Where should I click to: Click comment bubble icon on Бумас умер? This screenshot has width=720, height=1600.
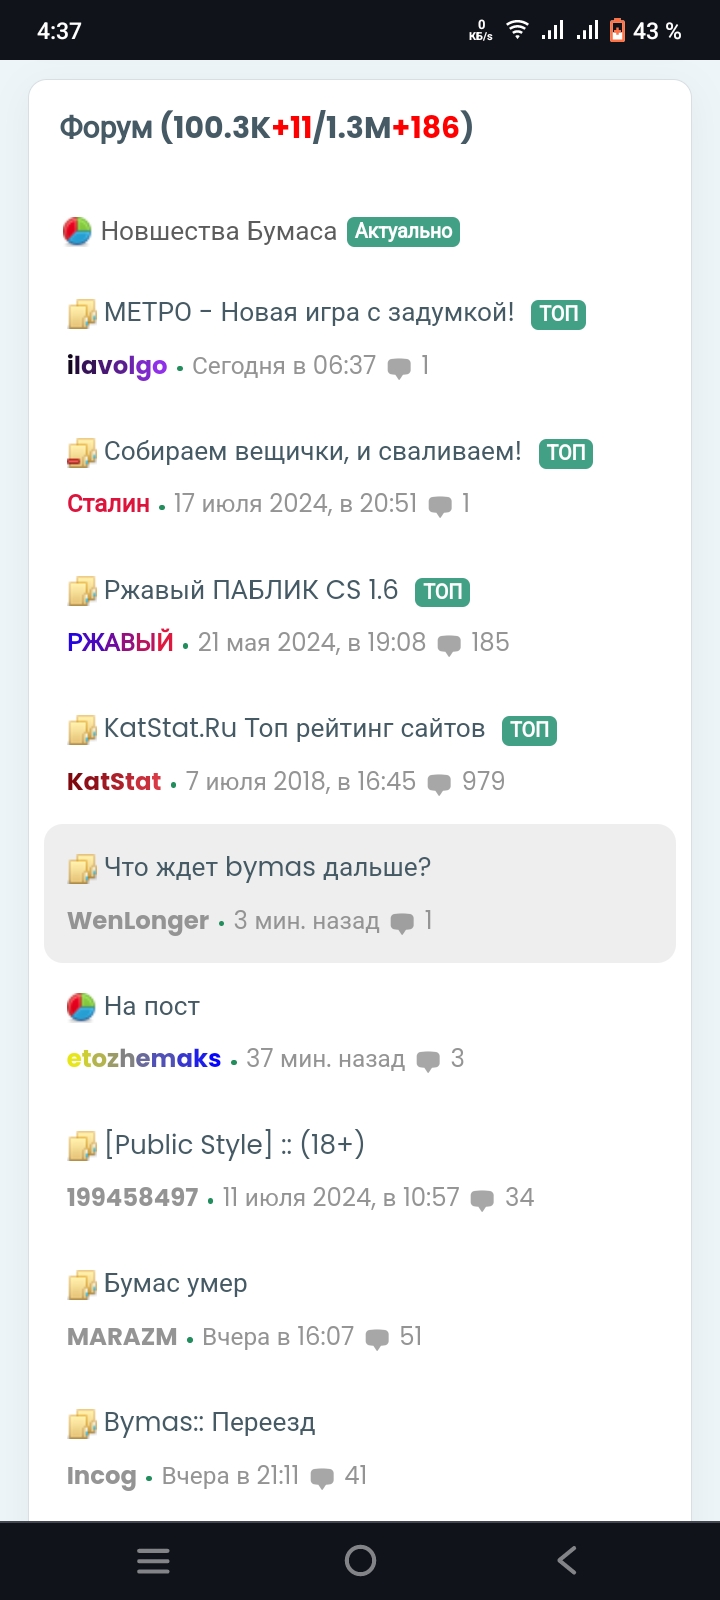[377, 1338]
